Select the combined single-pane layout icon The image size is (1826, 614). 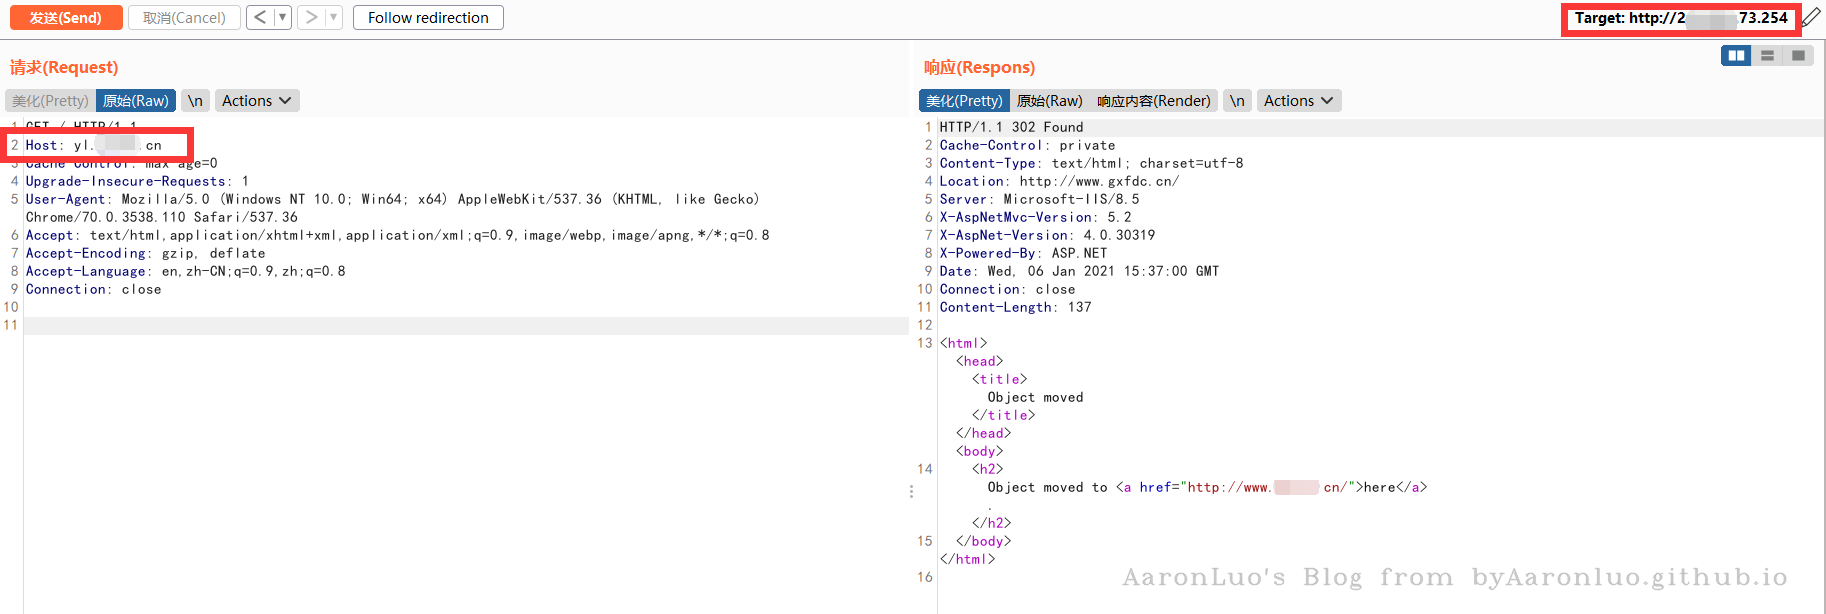pyautogui.click(x=1798, y=55)
